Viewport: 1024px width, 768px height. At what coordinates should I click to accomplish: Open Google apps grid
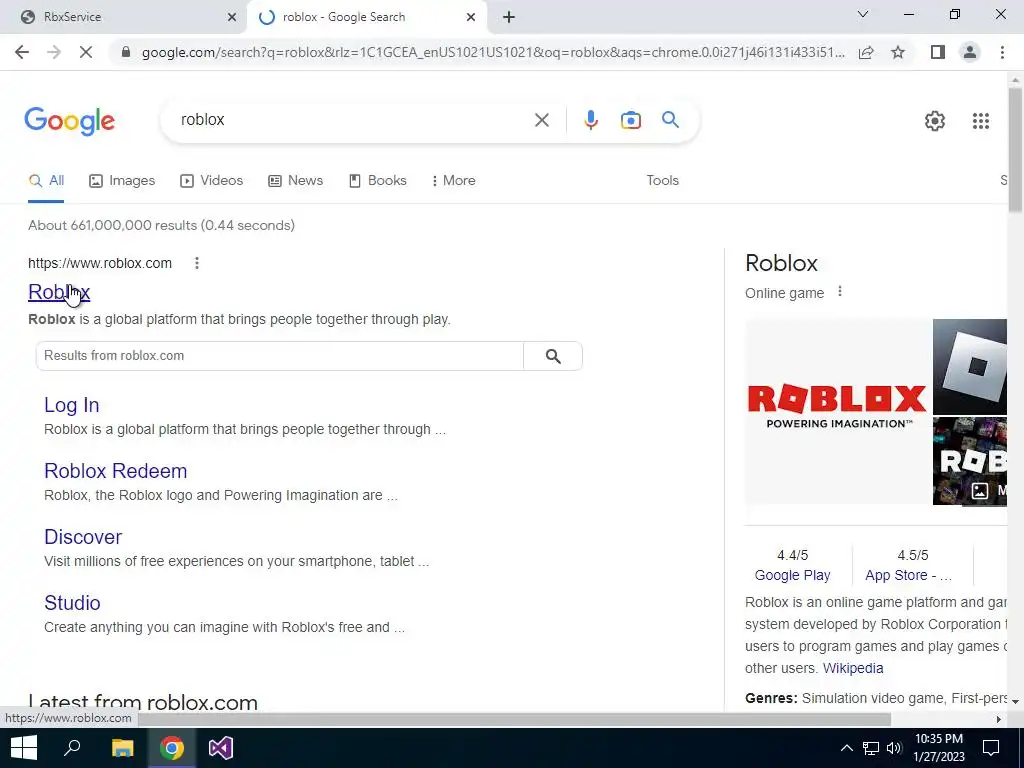coord(980,121)
